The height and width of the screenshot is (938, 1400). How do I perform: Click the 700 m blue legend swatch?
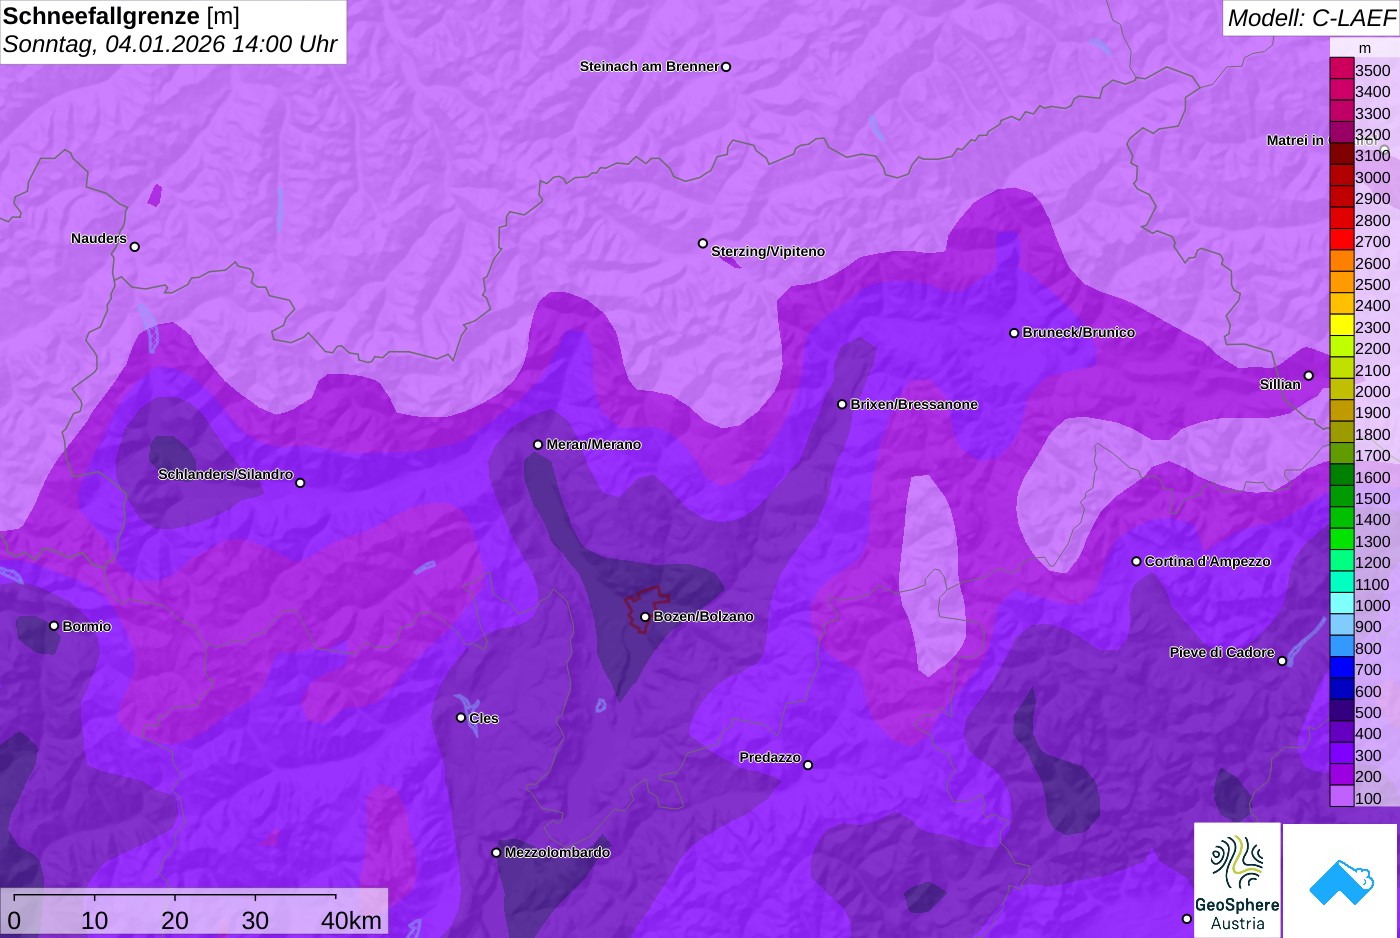1341,668
